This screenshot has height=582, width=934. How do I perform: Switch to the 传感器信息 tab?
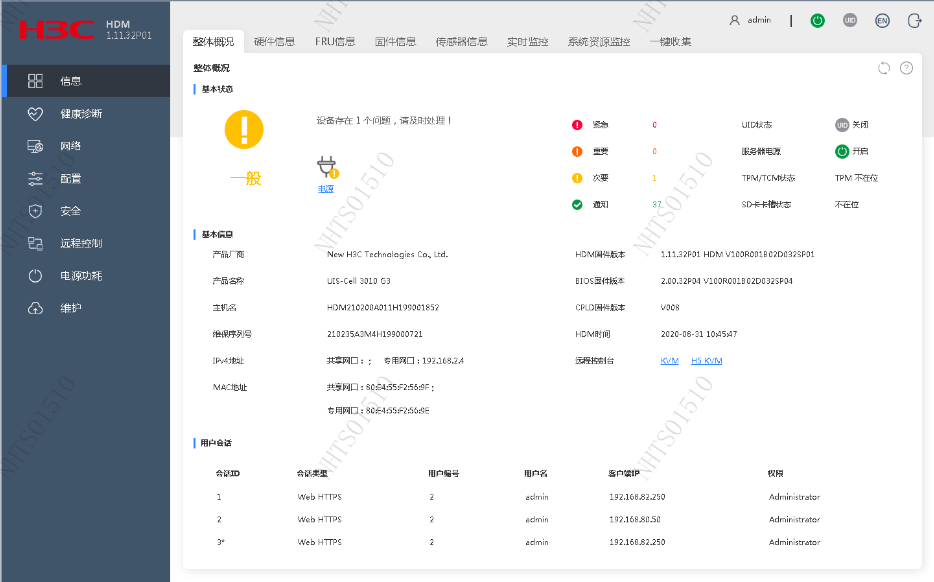(462, 42)
